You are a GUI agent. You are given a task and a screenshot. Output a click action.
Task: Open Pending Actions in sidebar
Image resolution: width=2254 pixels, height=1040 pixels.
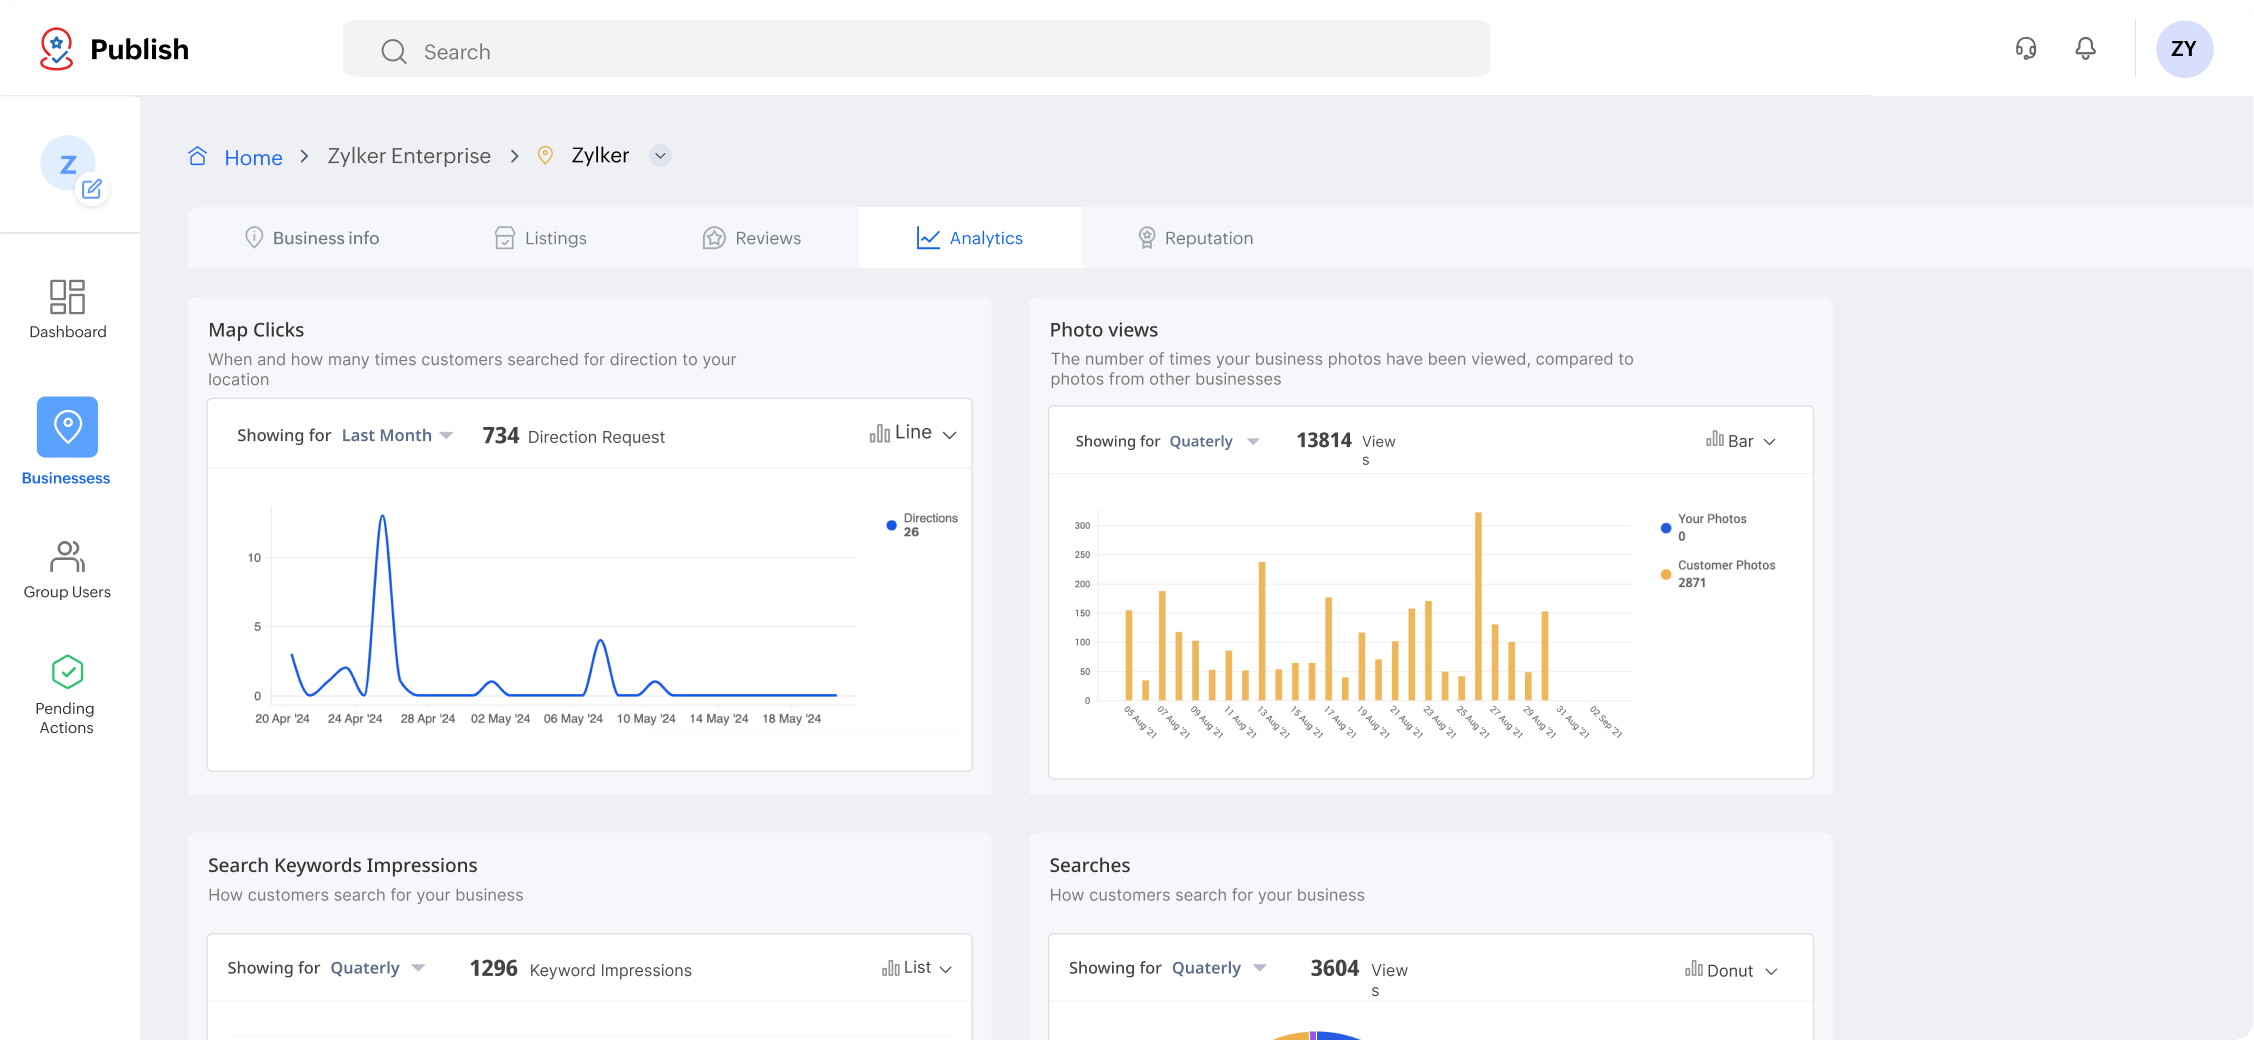pyautogui.click(x=67, y=695)
